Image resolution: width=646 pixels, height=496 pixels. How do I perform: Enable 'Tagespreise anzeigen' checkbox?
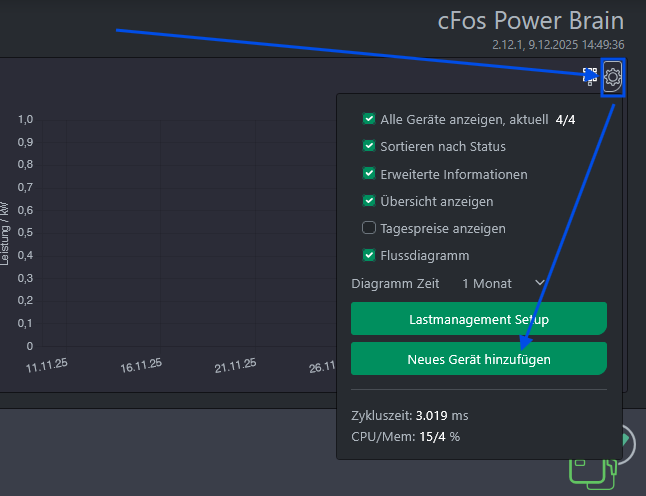(x=369, y=228)
